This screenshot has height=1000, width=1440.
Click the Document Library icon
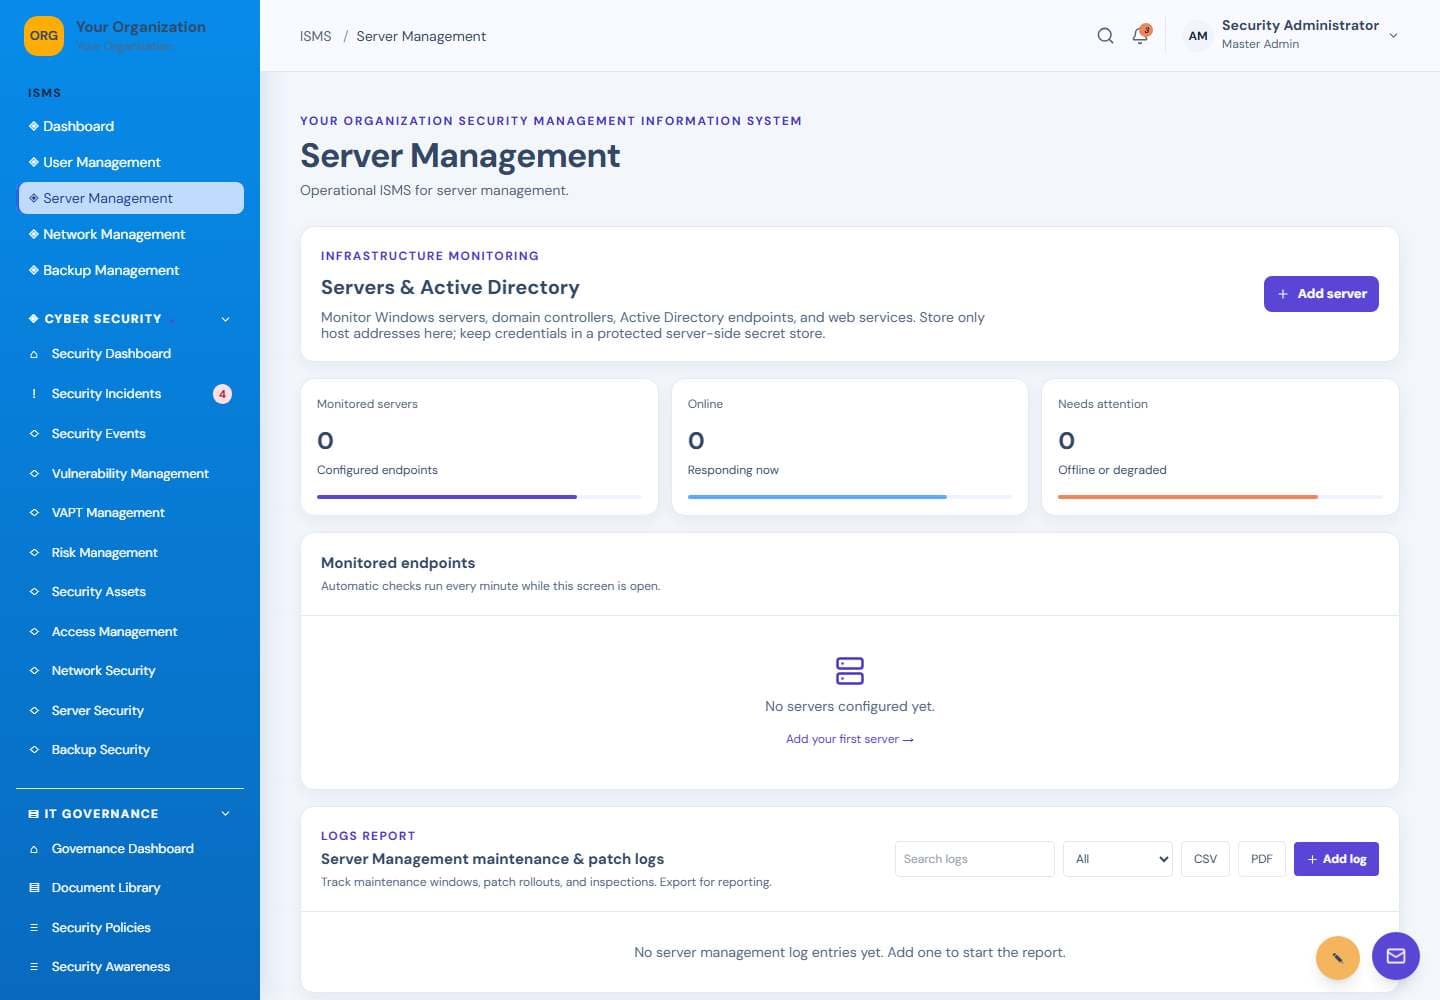tap(34, 888)
